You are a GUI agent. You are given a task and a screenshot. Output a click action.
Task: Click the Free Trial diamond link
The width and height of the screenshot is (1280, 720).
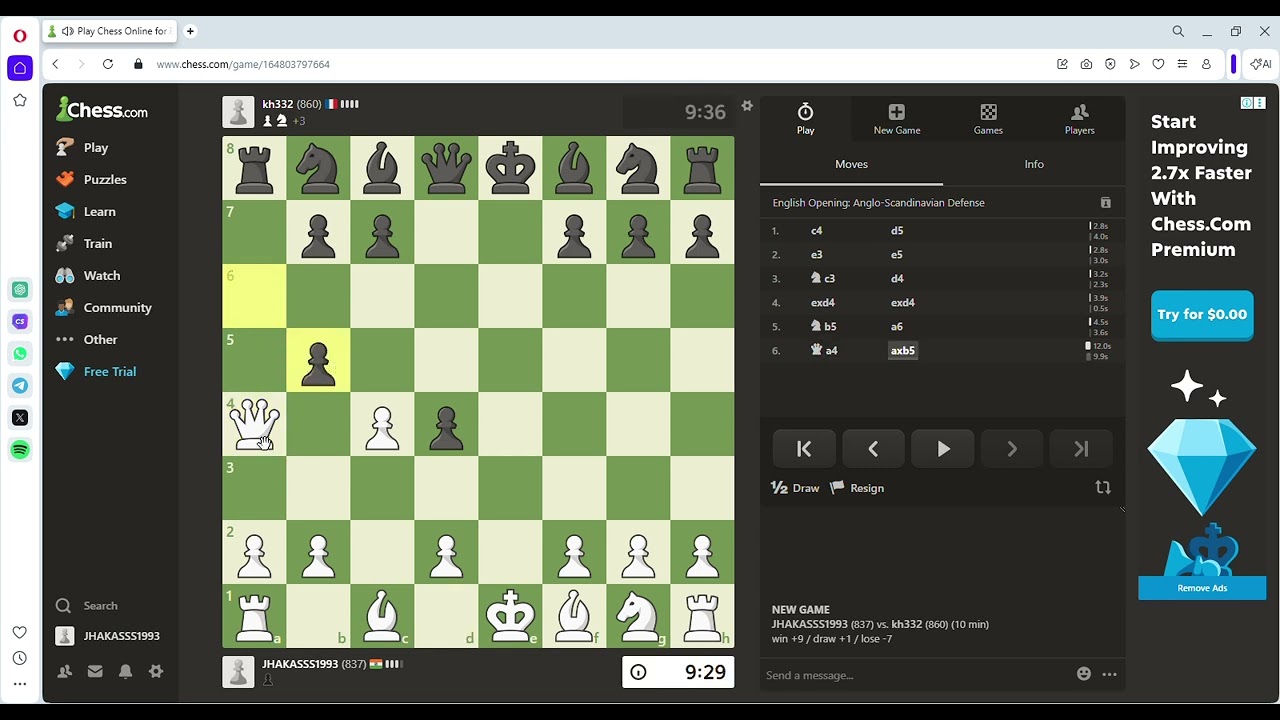95,371
